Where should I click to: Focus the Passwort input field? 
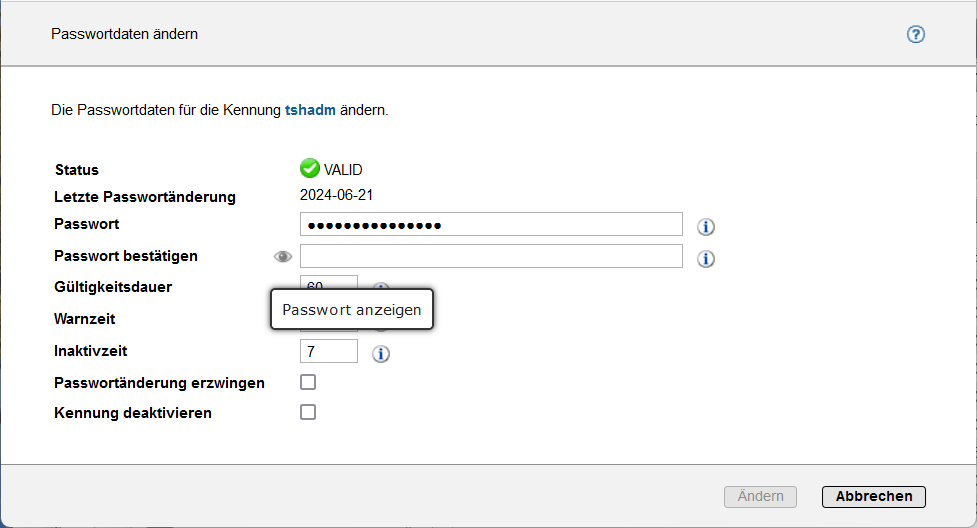click(491, 224)
